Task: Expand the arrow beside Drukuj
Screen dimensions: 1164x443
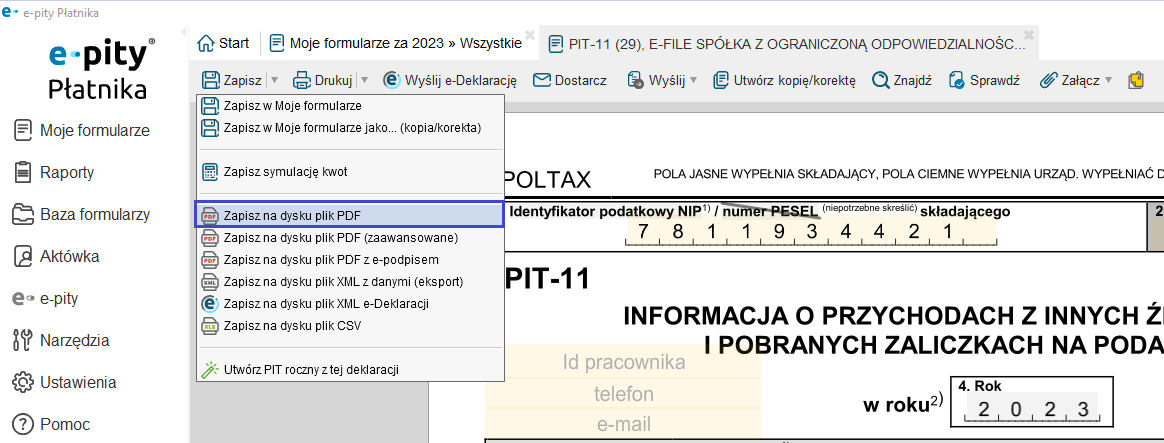Action: click(x=364, y=80)
